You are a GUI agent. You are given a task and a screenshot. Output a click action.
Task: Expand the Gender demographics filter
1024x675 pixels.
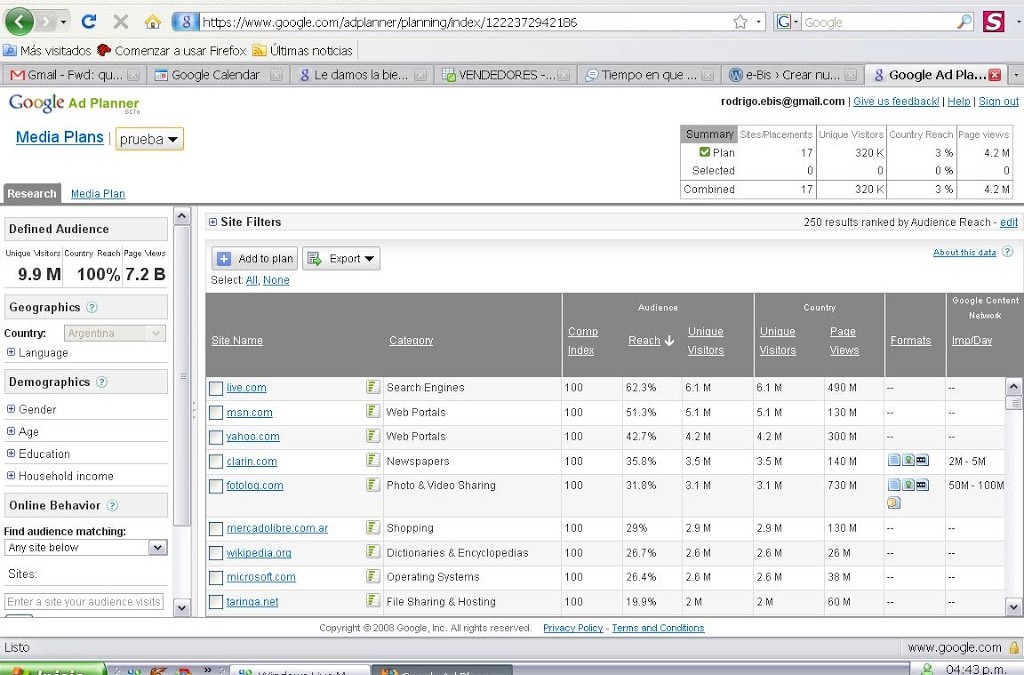[11, 409]
